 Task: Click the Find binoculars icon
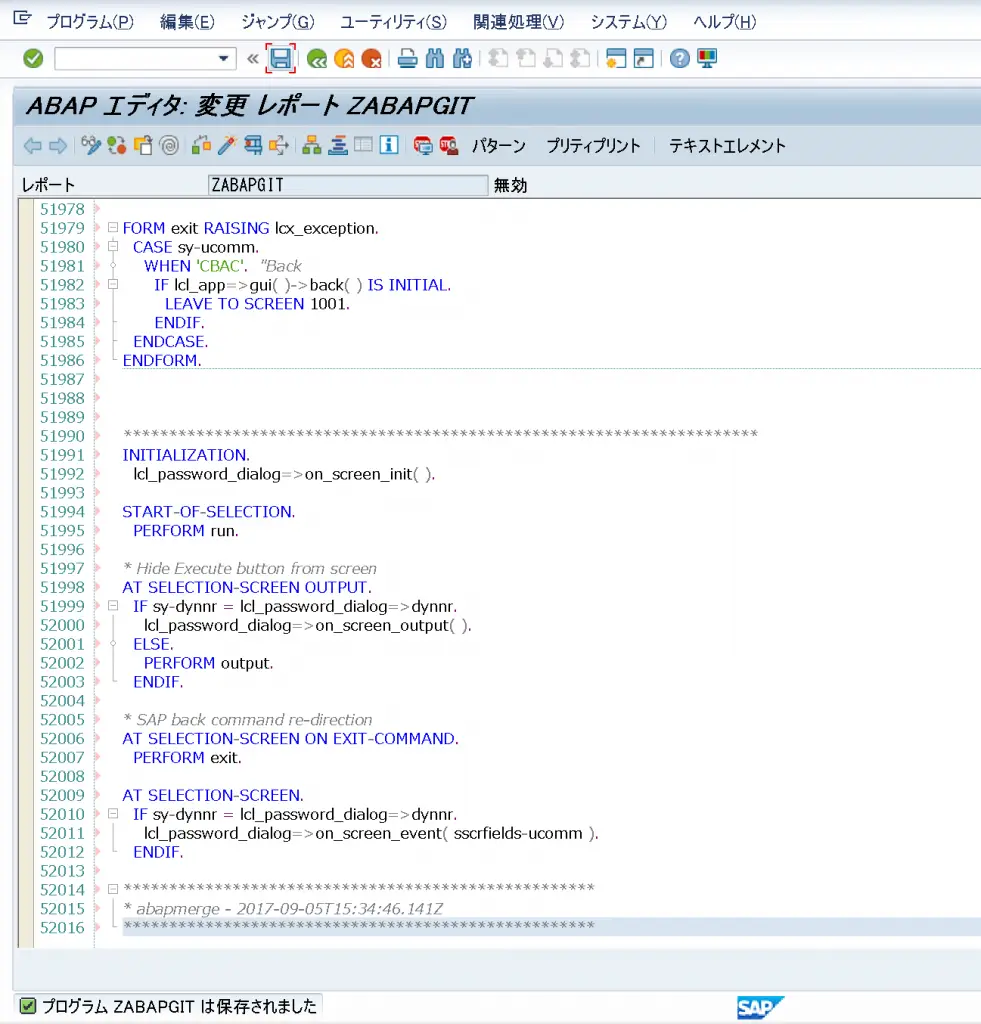(x=434, y=59)
